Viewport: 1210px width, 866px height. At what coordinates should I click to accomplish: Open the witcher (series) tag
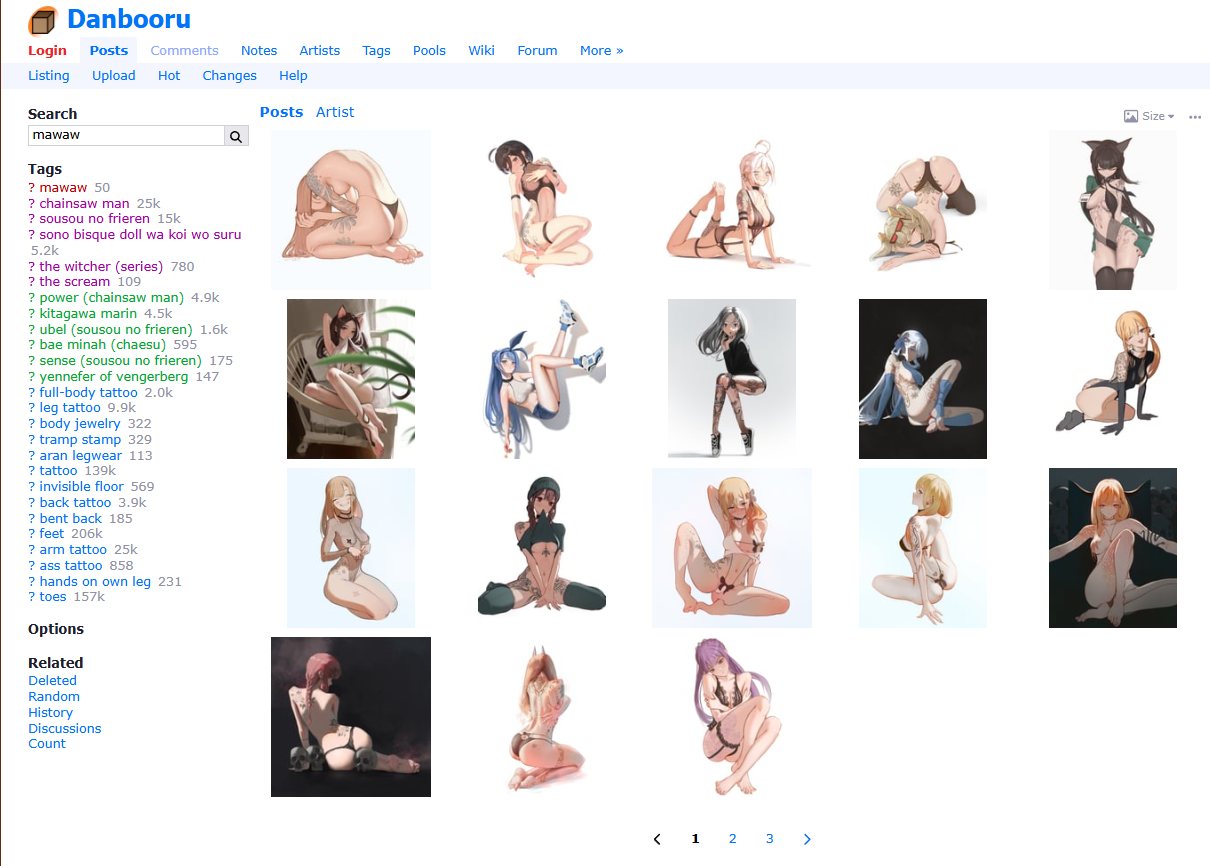(101, 267)
